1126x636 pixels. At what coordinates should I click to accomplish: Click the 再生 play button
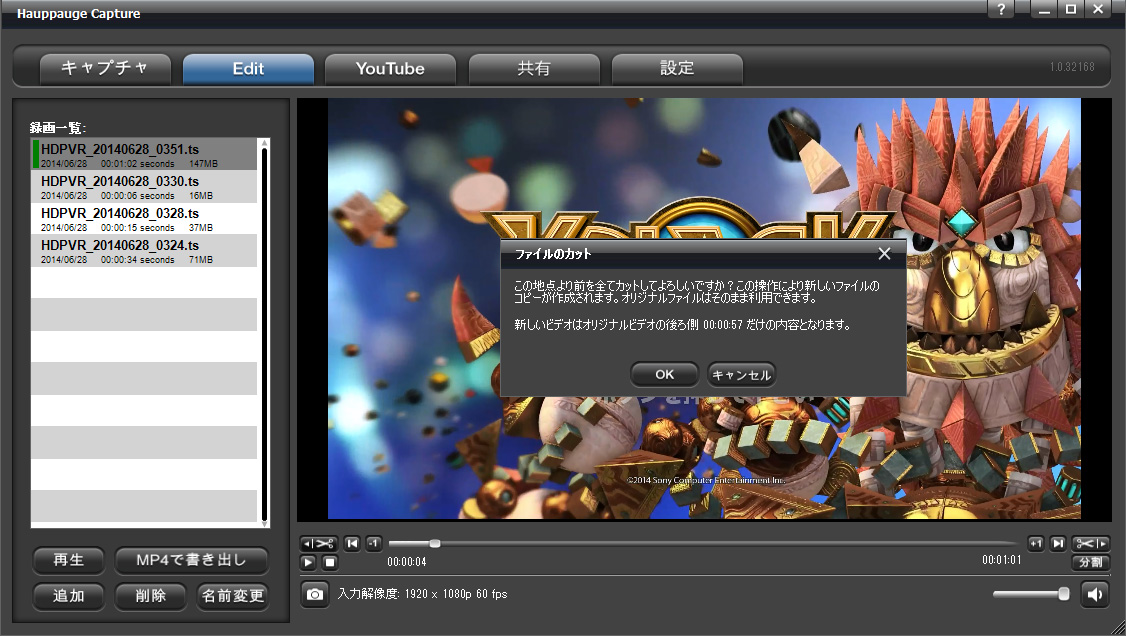click(x=69, y=560)
